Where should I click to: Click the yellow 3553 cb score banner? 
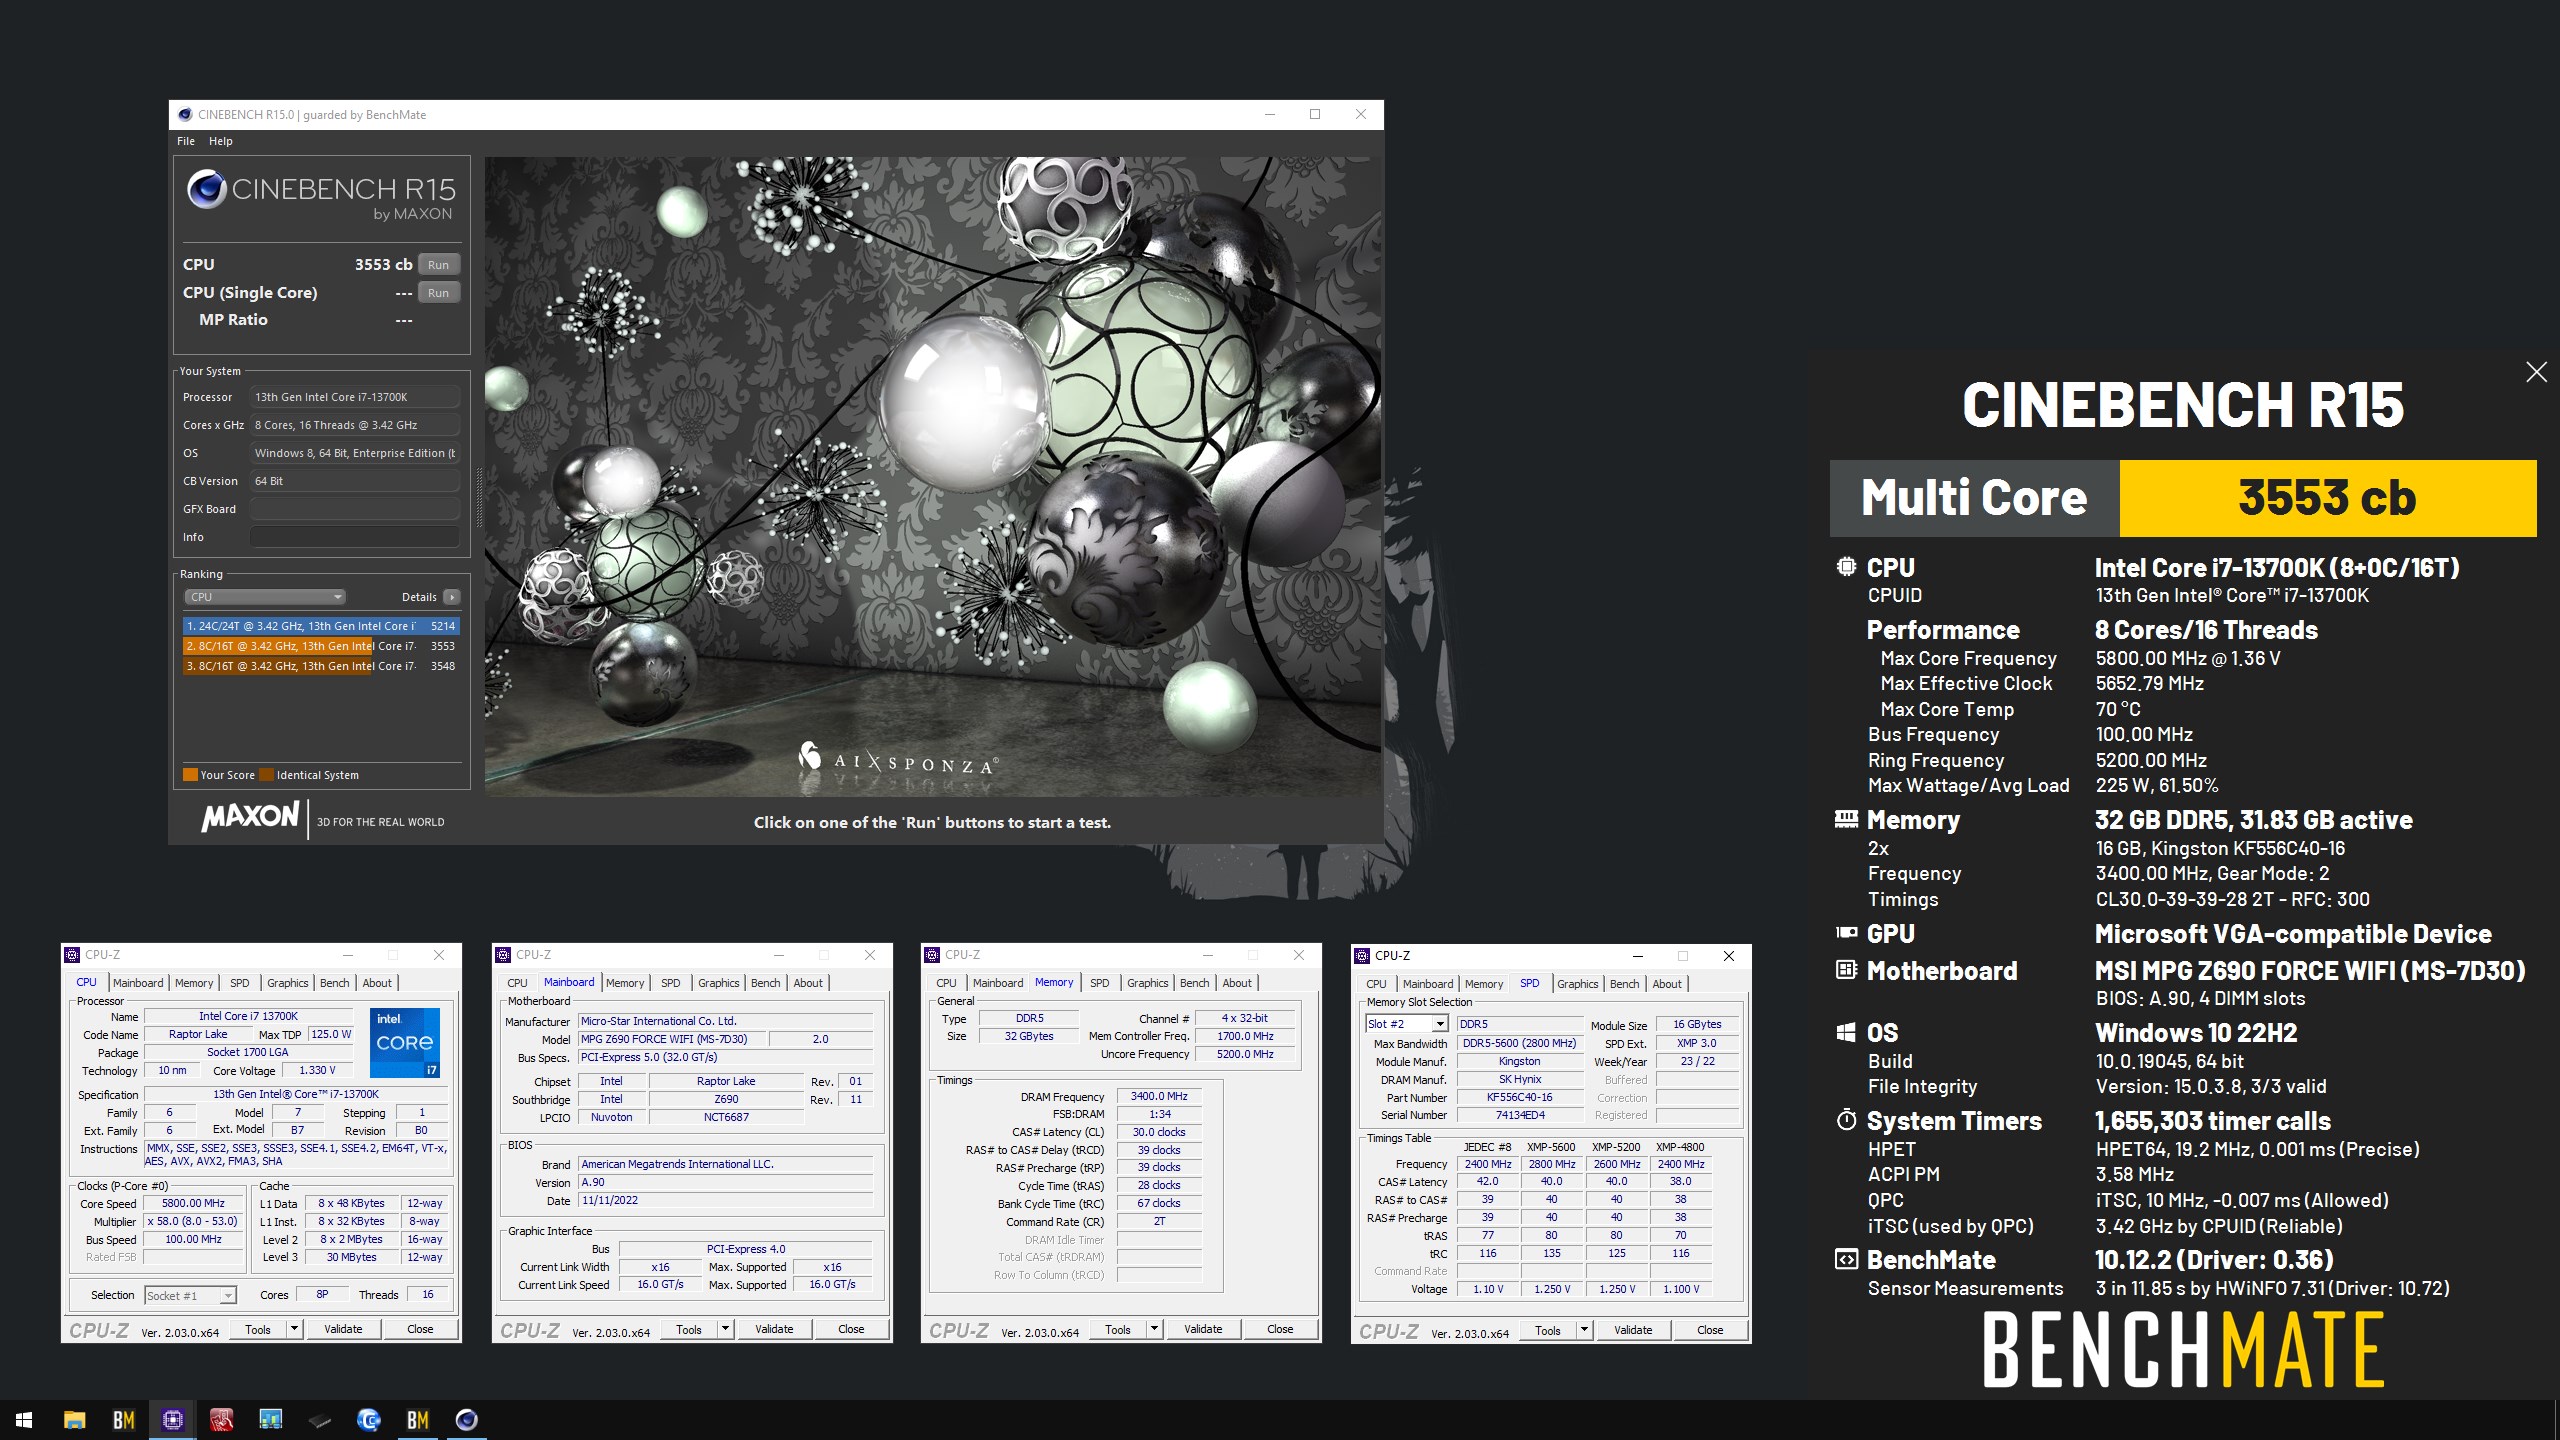coord(2327,498)
